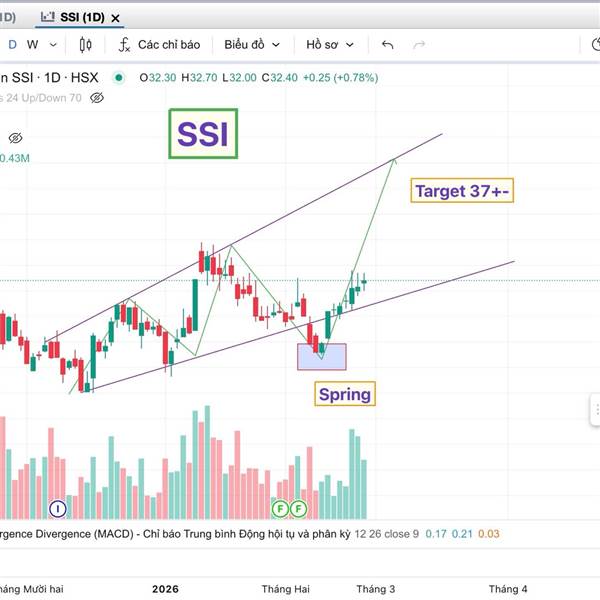The image size is (600, 600).
Task: Click the Tháng 3 time axis label
Action: [375, 589]
